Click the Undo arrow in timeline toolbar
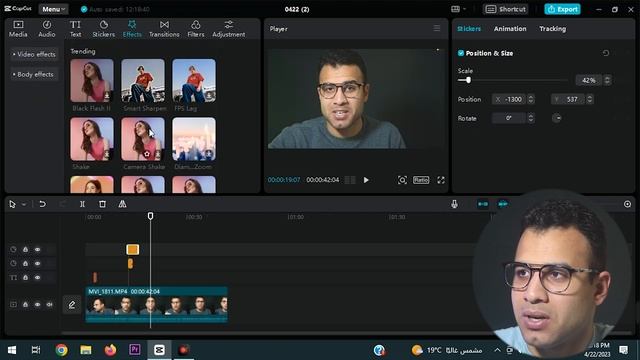This screenshot has height=360, width=640. (42, 204)
